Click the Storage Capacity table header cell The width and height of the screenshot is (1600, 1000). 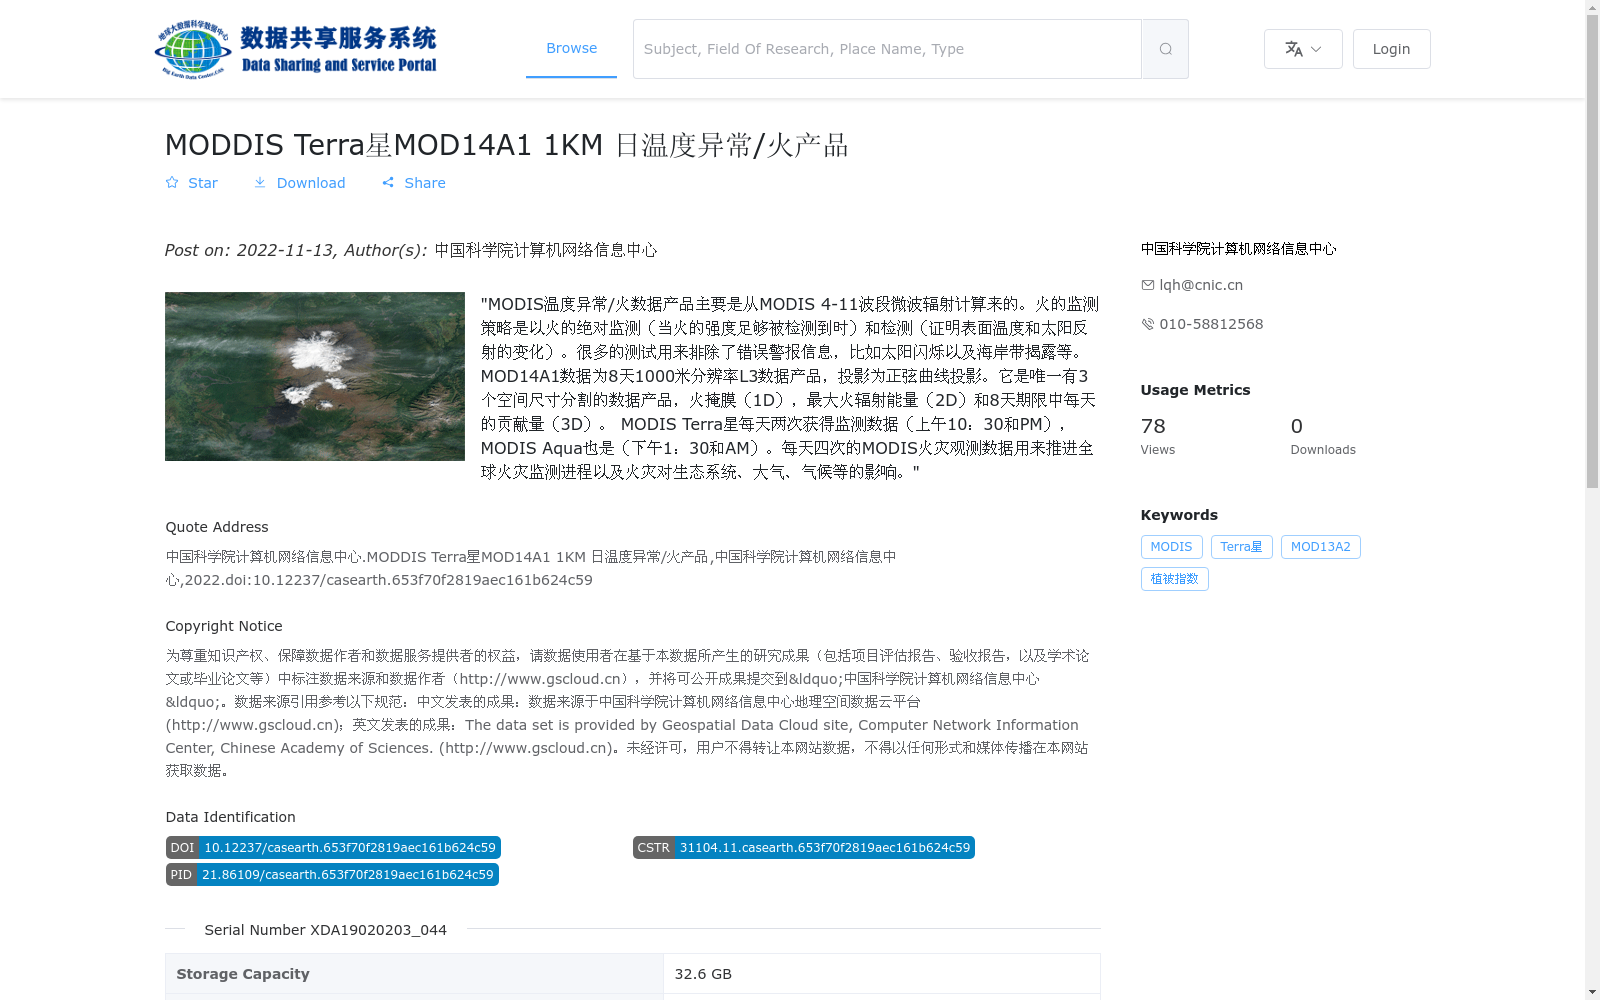tap(414, 974)
